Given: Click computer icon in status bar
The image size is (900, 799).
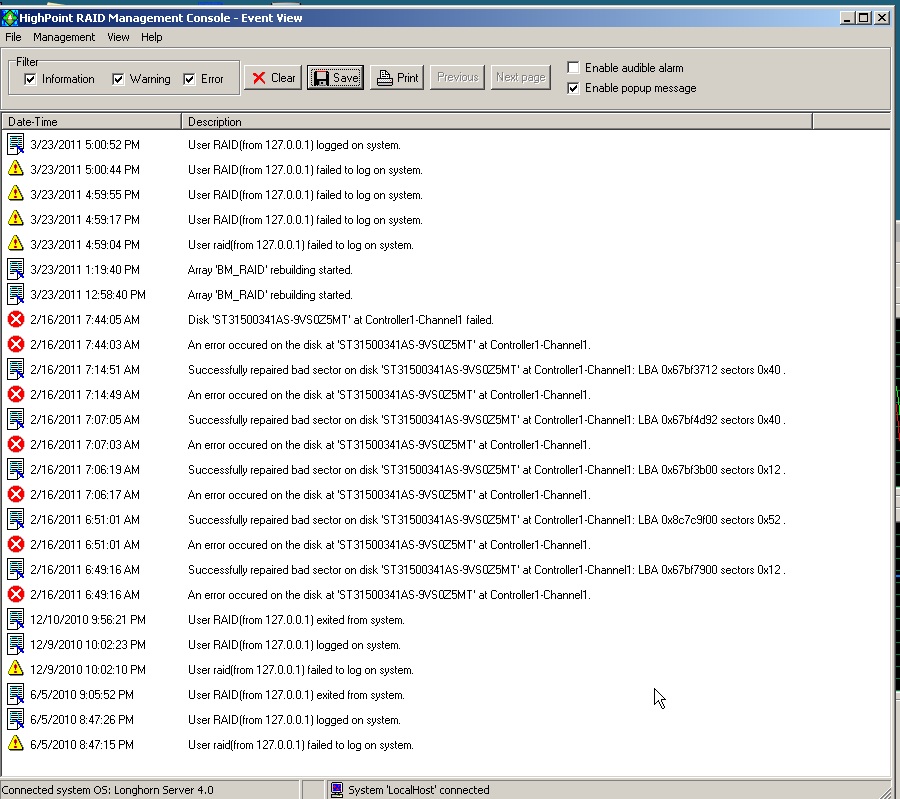Looking at the screenshot, I should pos(337,790).
